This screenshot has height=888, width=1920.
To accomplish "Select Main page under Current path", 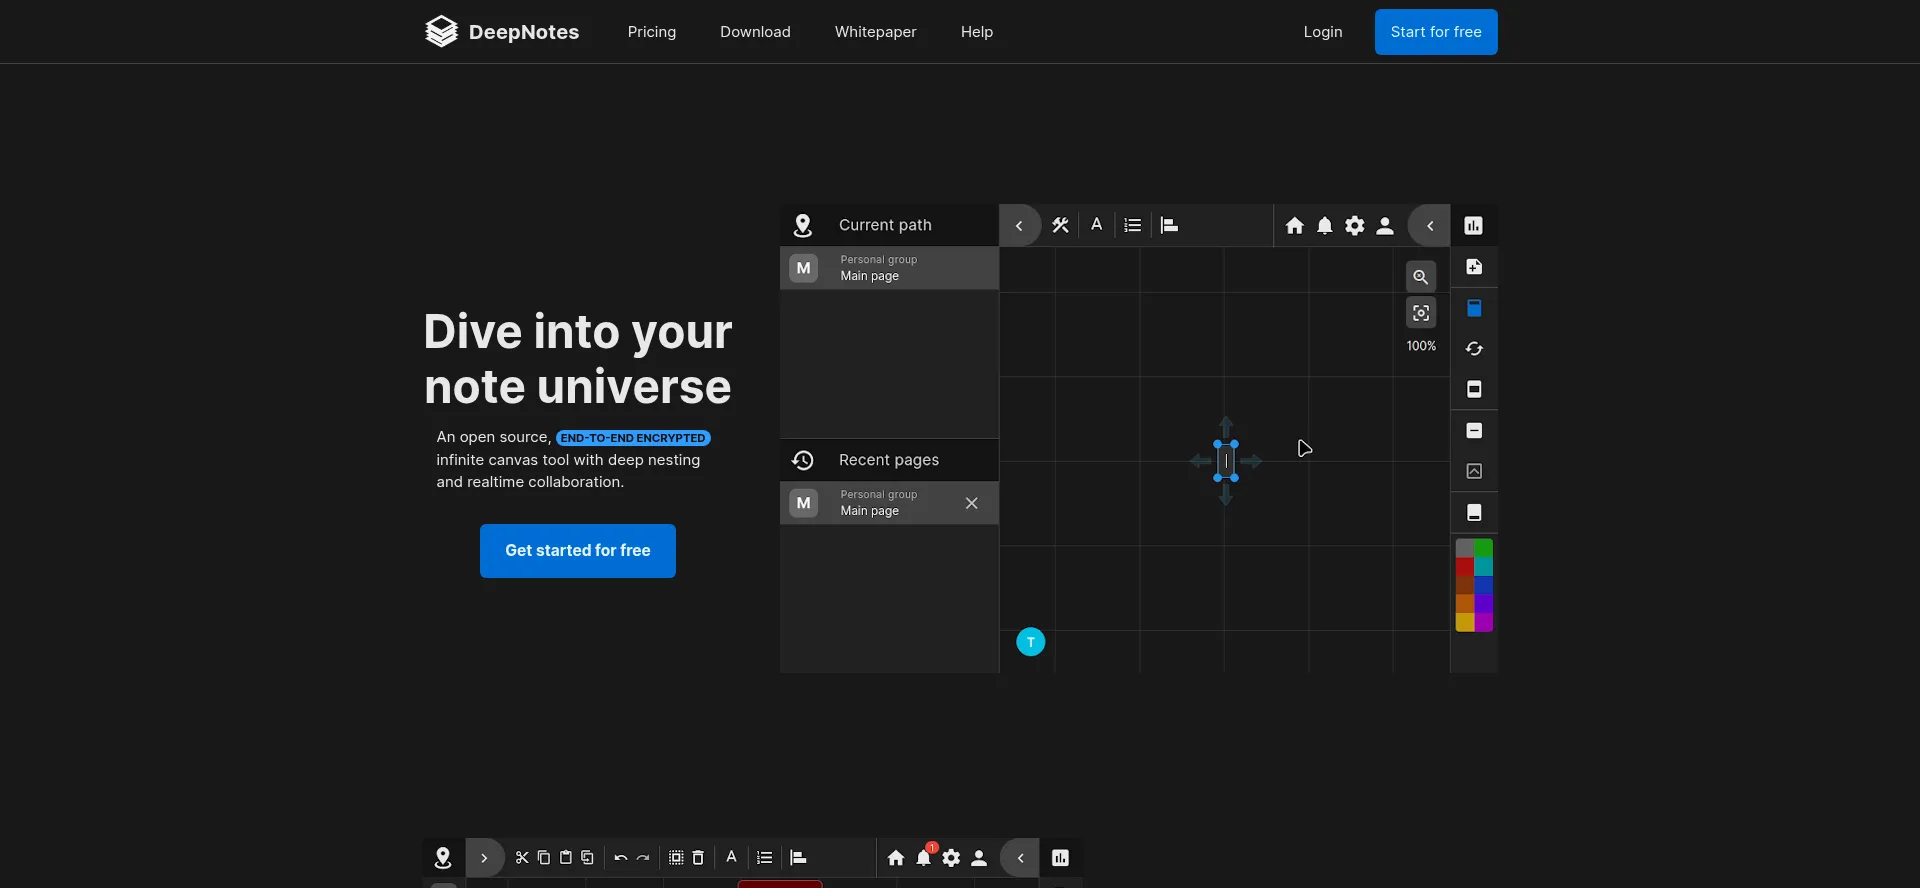I will pyautogui.click(x=889, y=268).
